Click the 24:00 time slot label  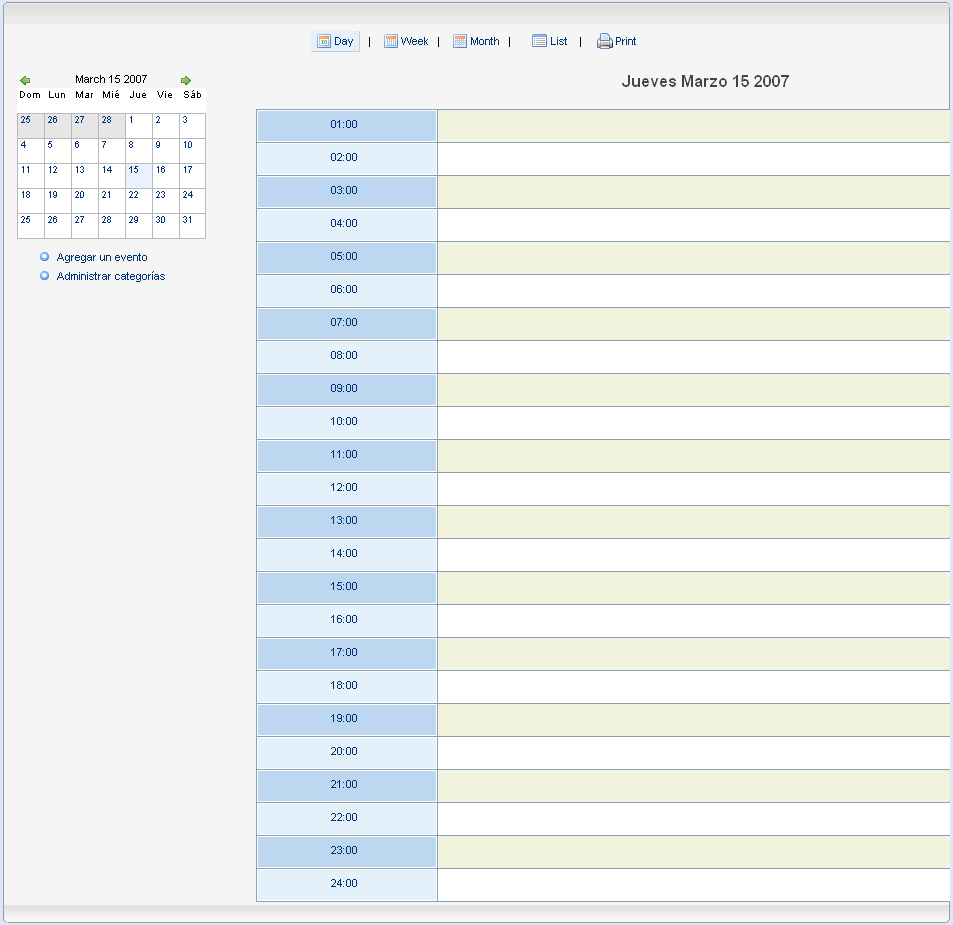[346, 885]
